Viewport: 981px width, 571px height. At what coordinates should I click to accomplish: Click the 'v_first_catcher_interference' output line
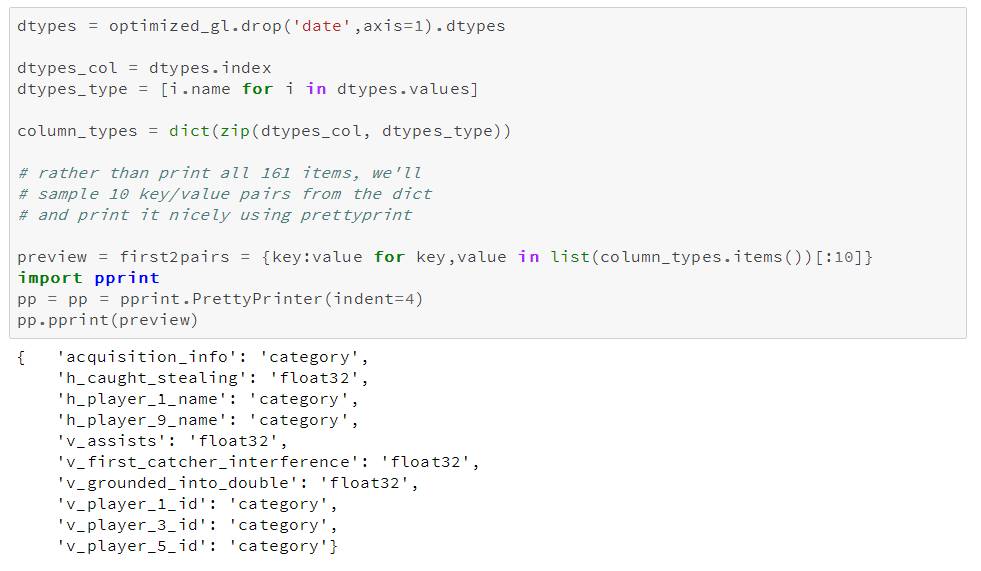coord(268,462)
